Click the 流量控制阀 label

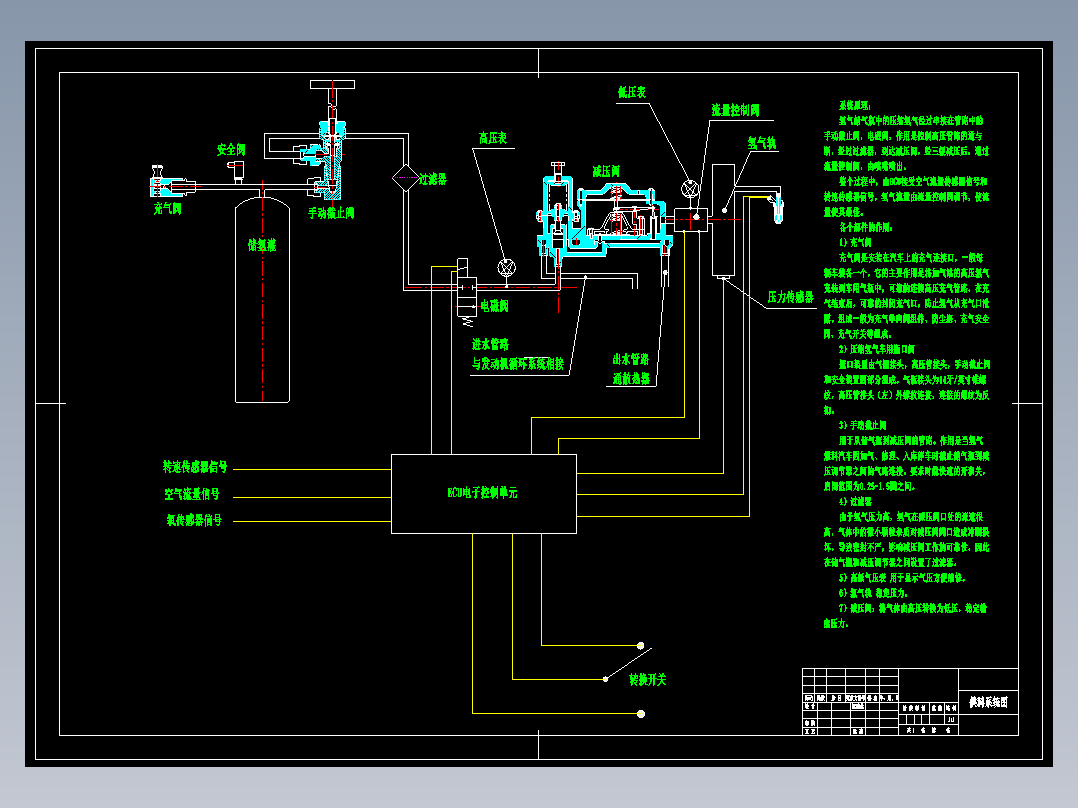pyautogui.click(x=735, y=110)
